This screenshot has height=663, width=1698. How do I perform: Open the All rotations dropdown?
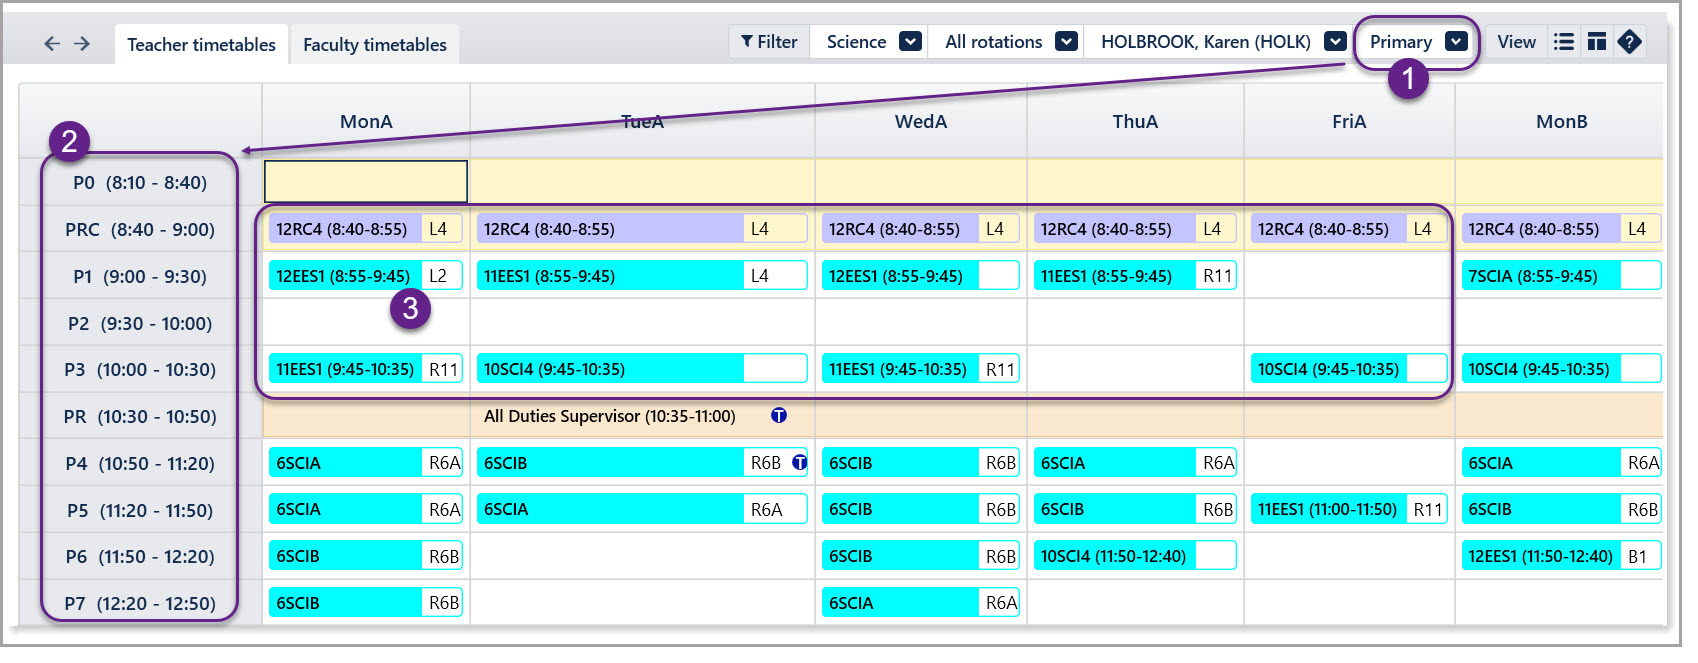click(1066, 42)
